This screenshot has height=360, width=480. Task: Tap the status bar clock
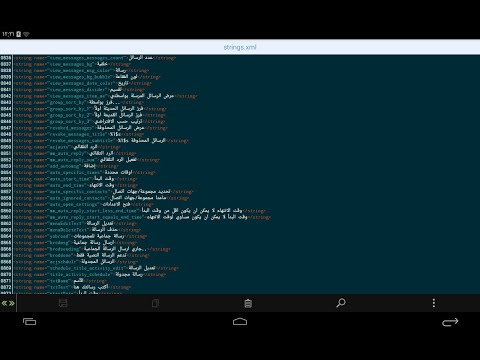coord(8,34)
